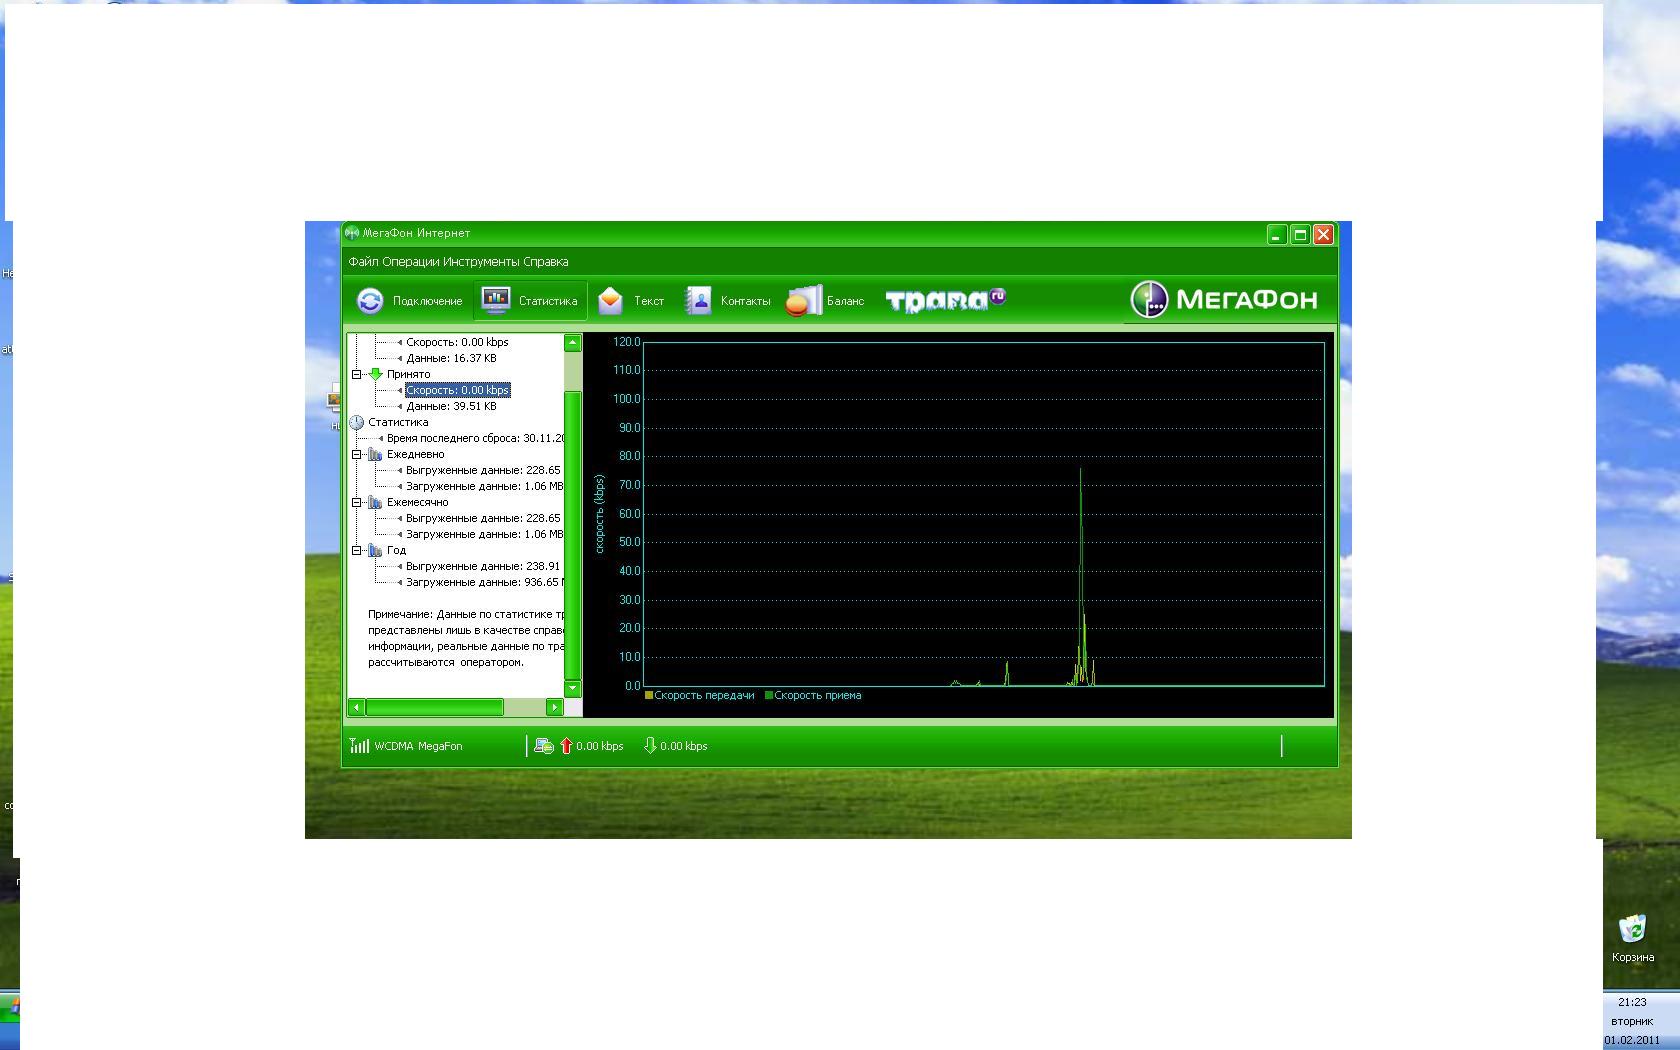1680x1050 pixels.
Task: Select the Данные: 39.51 KB row
Action: pos(451,406)
